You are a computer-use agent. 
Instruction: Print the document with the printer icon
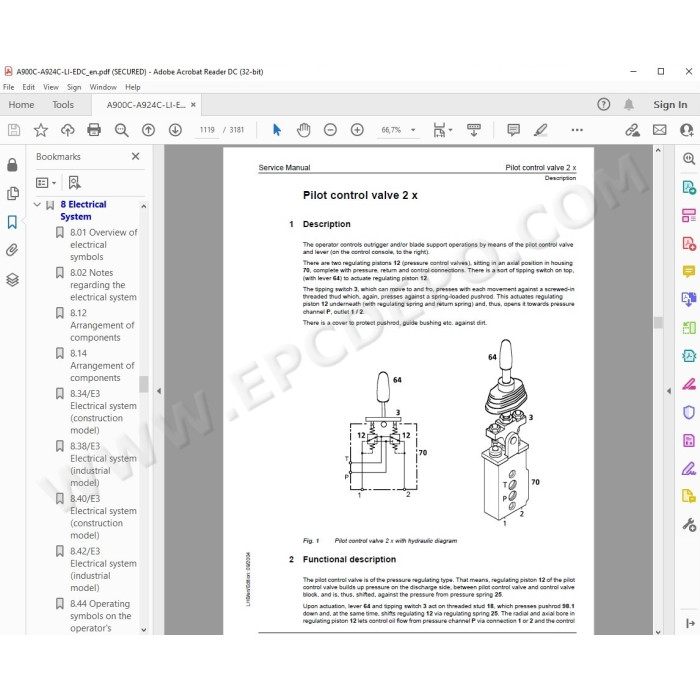click(94, 130)
